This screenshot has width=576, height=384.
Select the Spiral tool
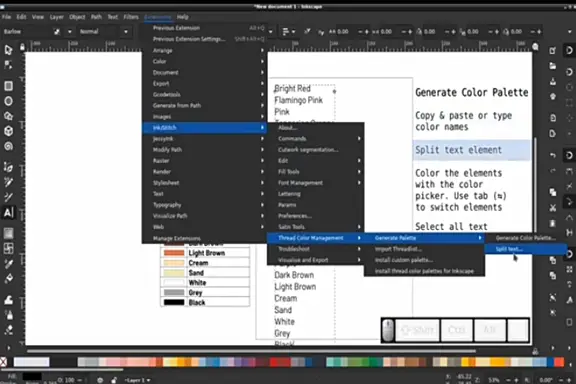click(8, 146)
